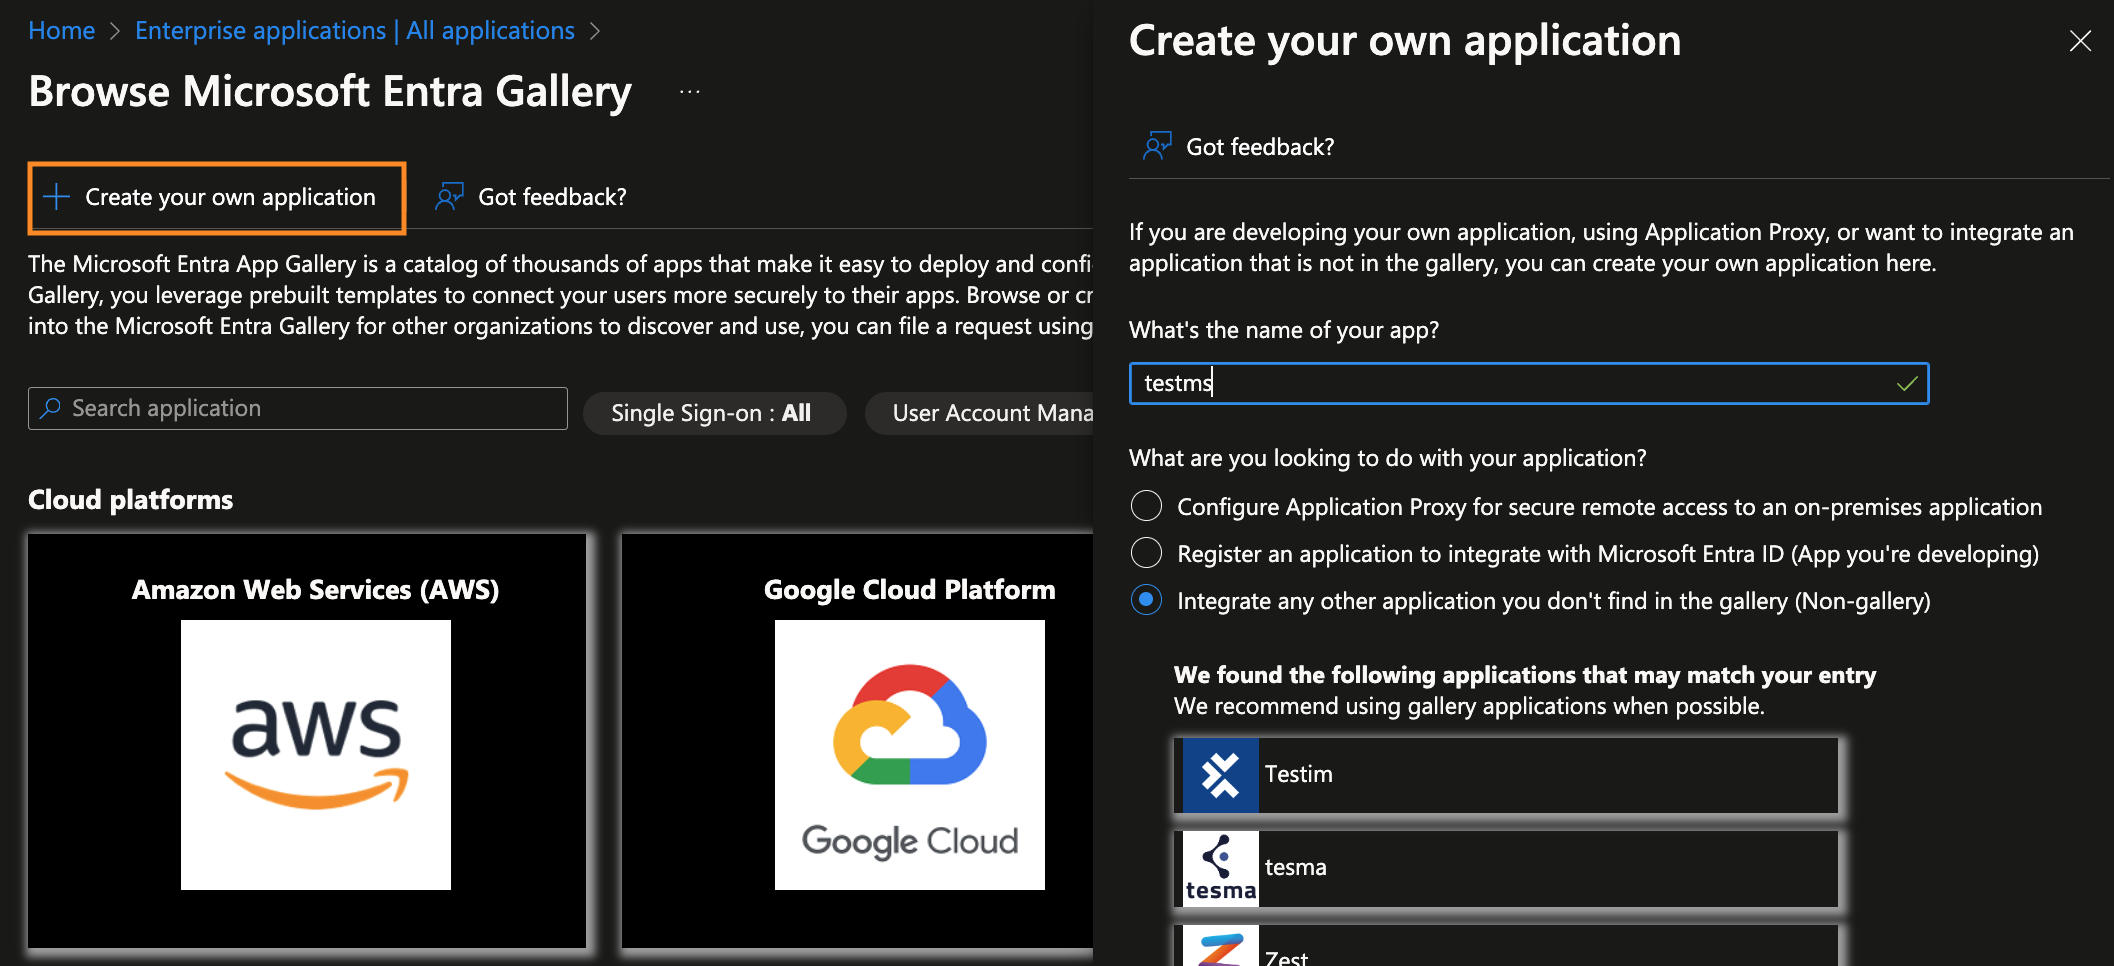Click the feedback icon in the gallery toolbar
The width and height of the screenshot is (2114, 966).
click(x=449, y=197)
